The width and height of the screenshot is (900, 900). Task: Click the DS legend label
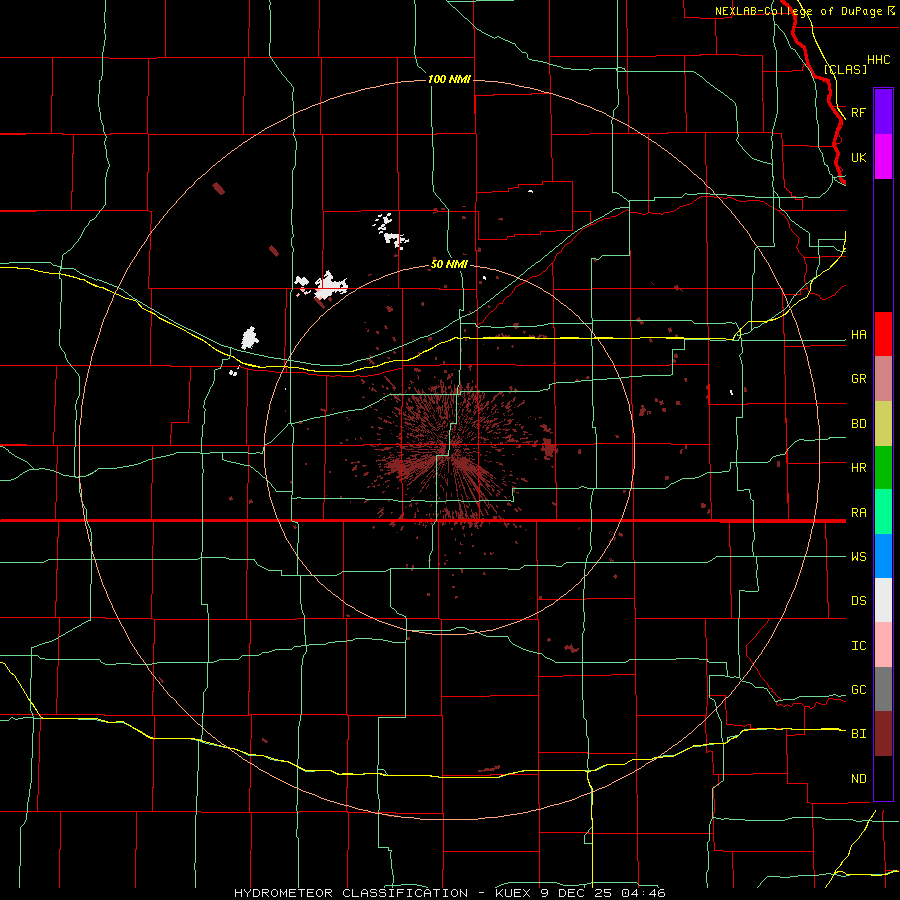pos(859,601)
